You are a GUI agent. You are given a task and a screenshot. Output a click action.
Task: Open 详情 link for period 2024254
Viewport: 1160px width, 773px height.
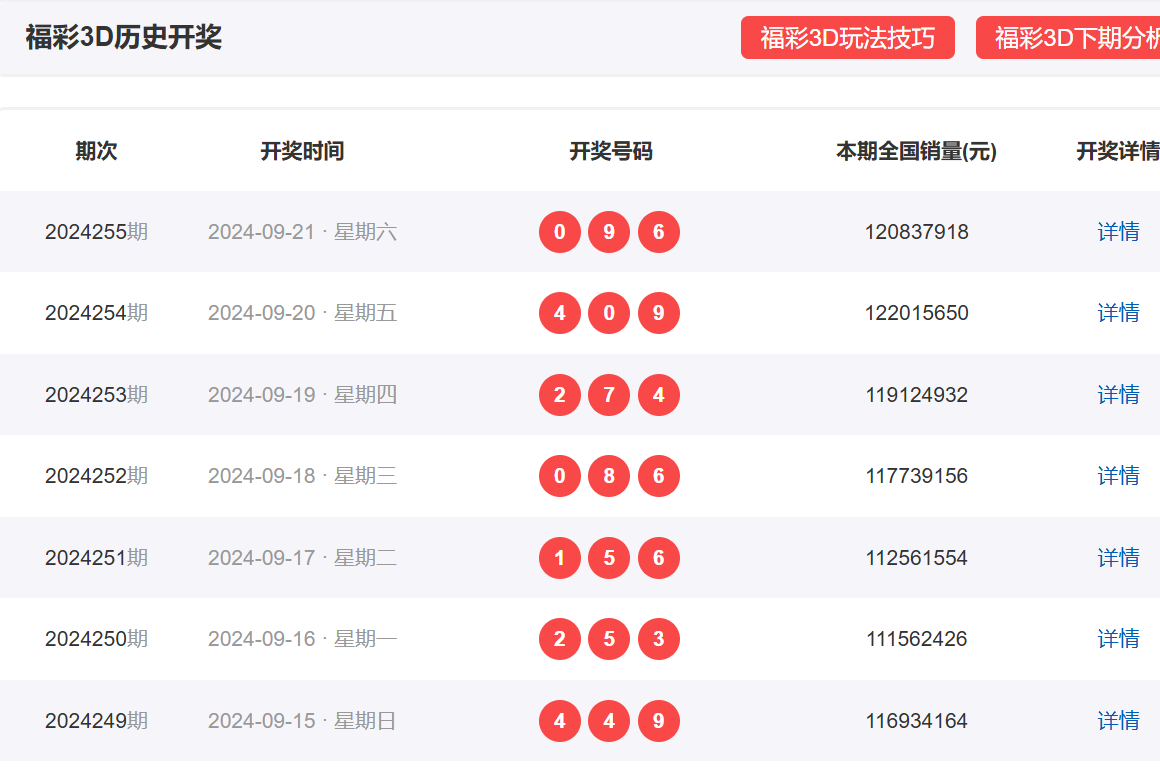[1118, 313]
